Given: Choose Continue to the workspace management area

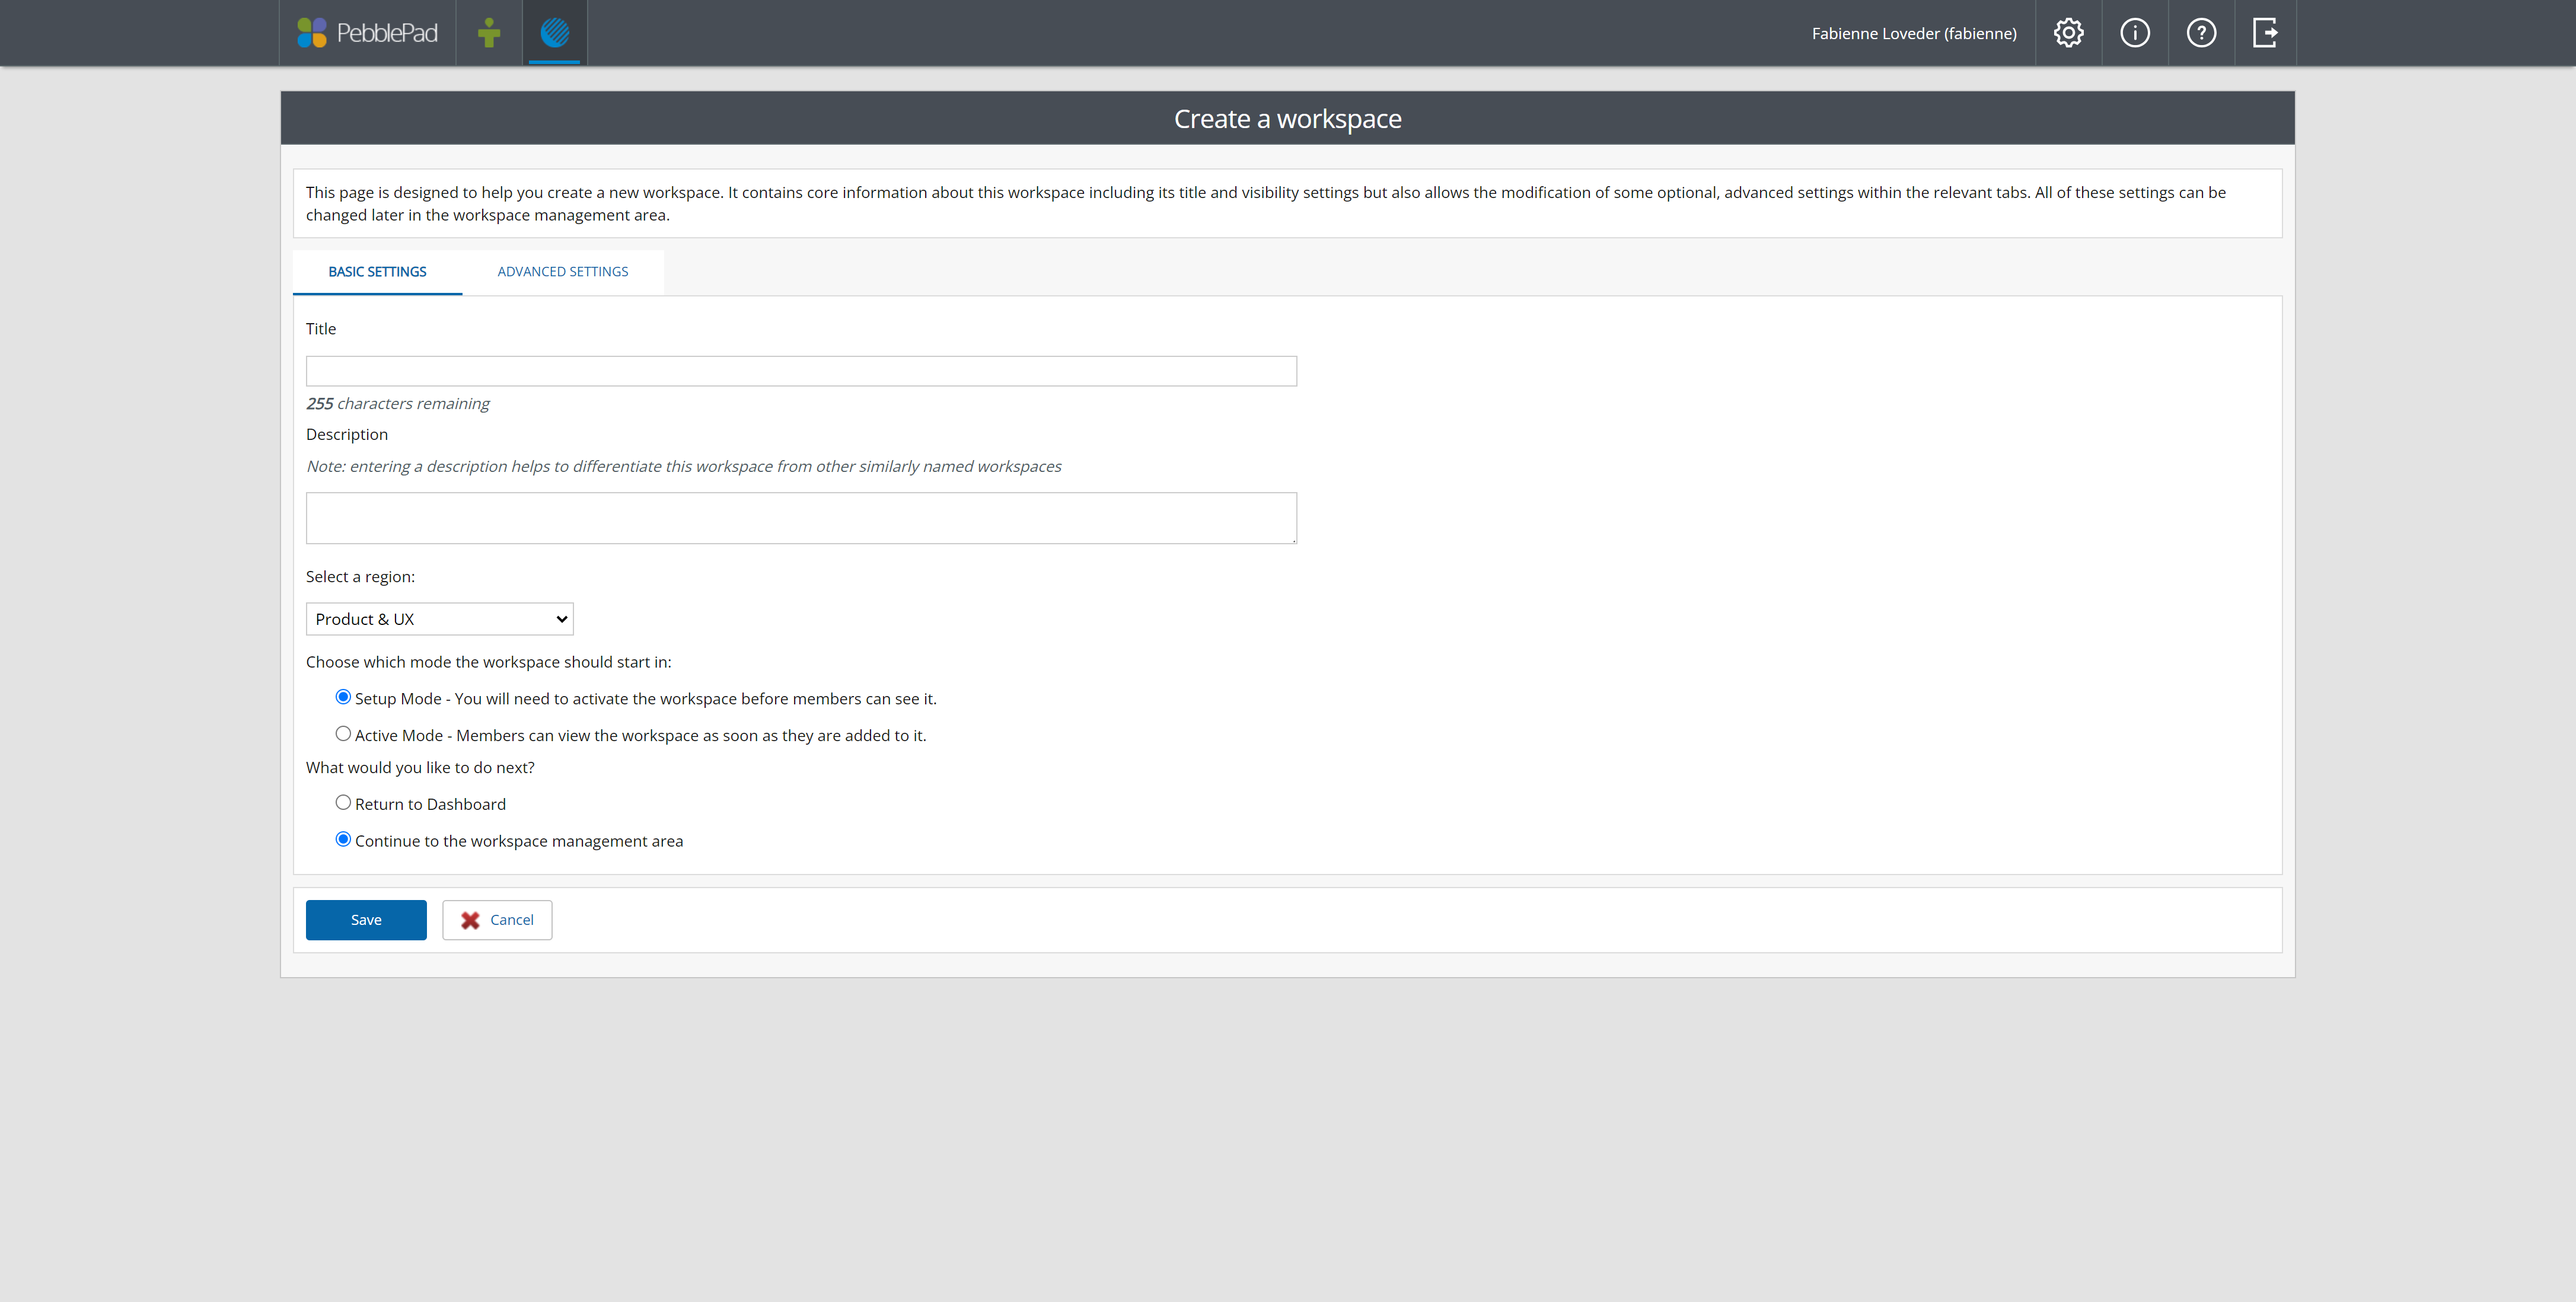Looking at the screenshot, I should [x=343, y=839].
